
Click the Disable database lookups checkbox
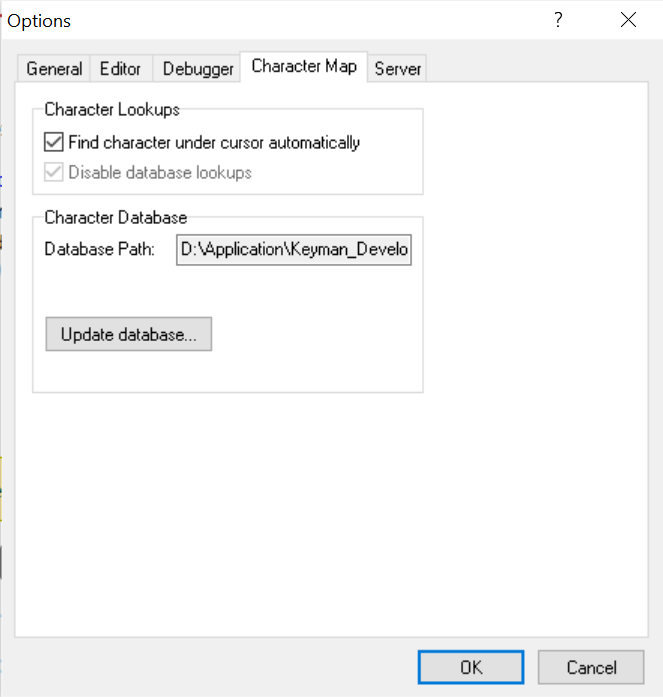click(54, 172)
